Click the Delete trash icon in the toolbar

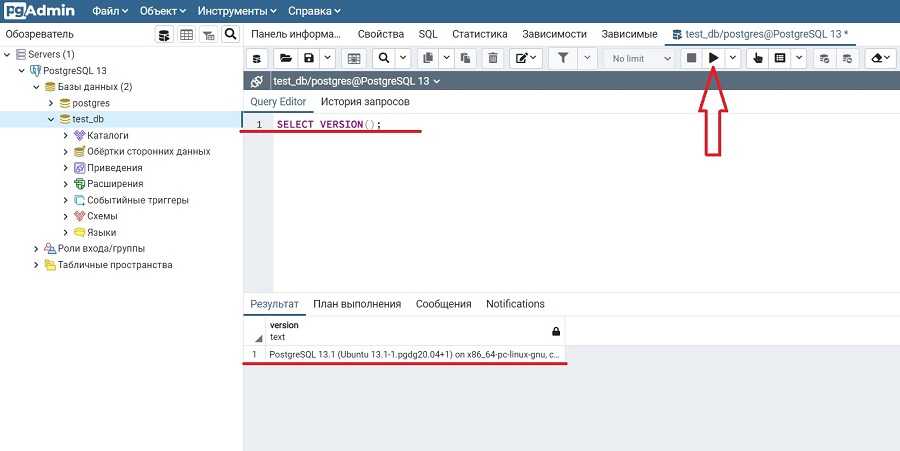click(x=492, y=58)
